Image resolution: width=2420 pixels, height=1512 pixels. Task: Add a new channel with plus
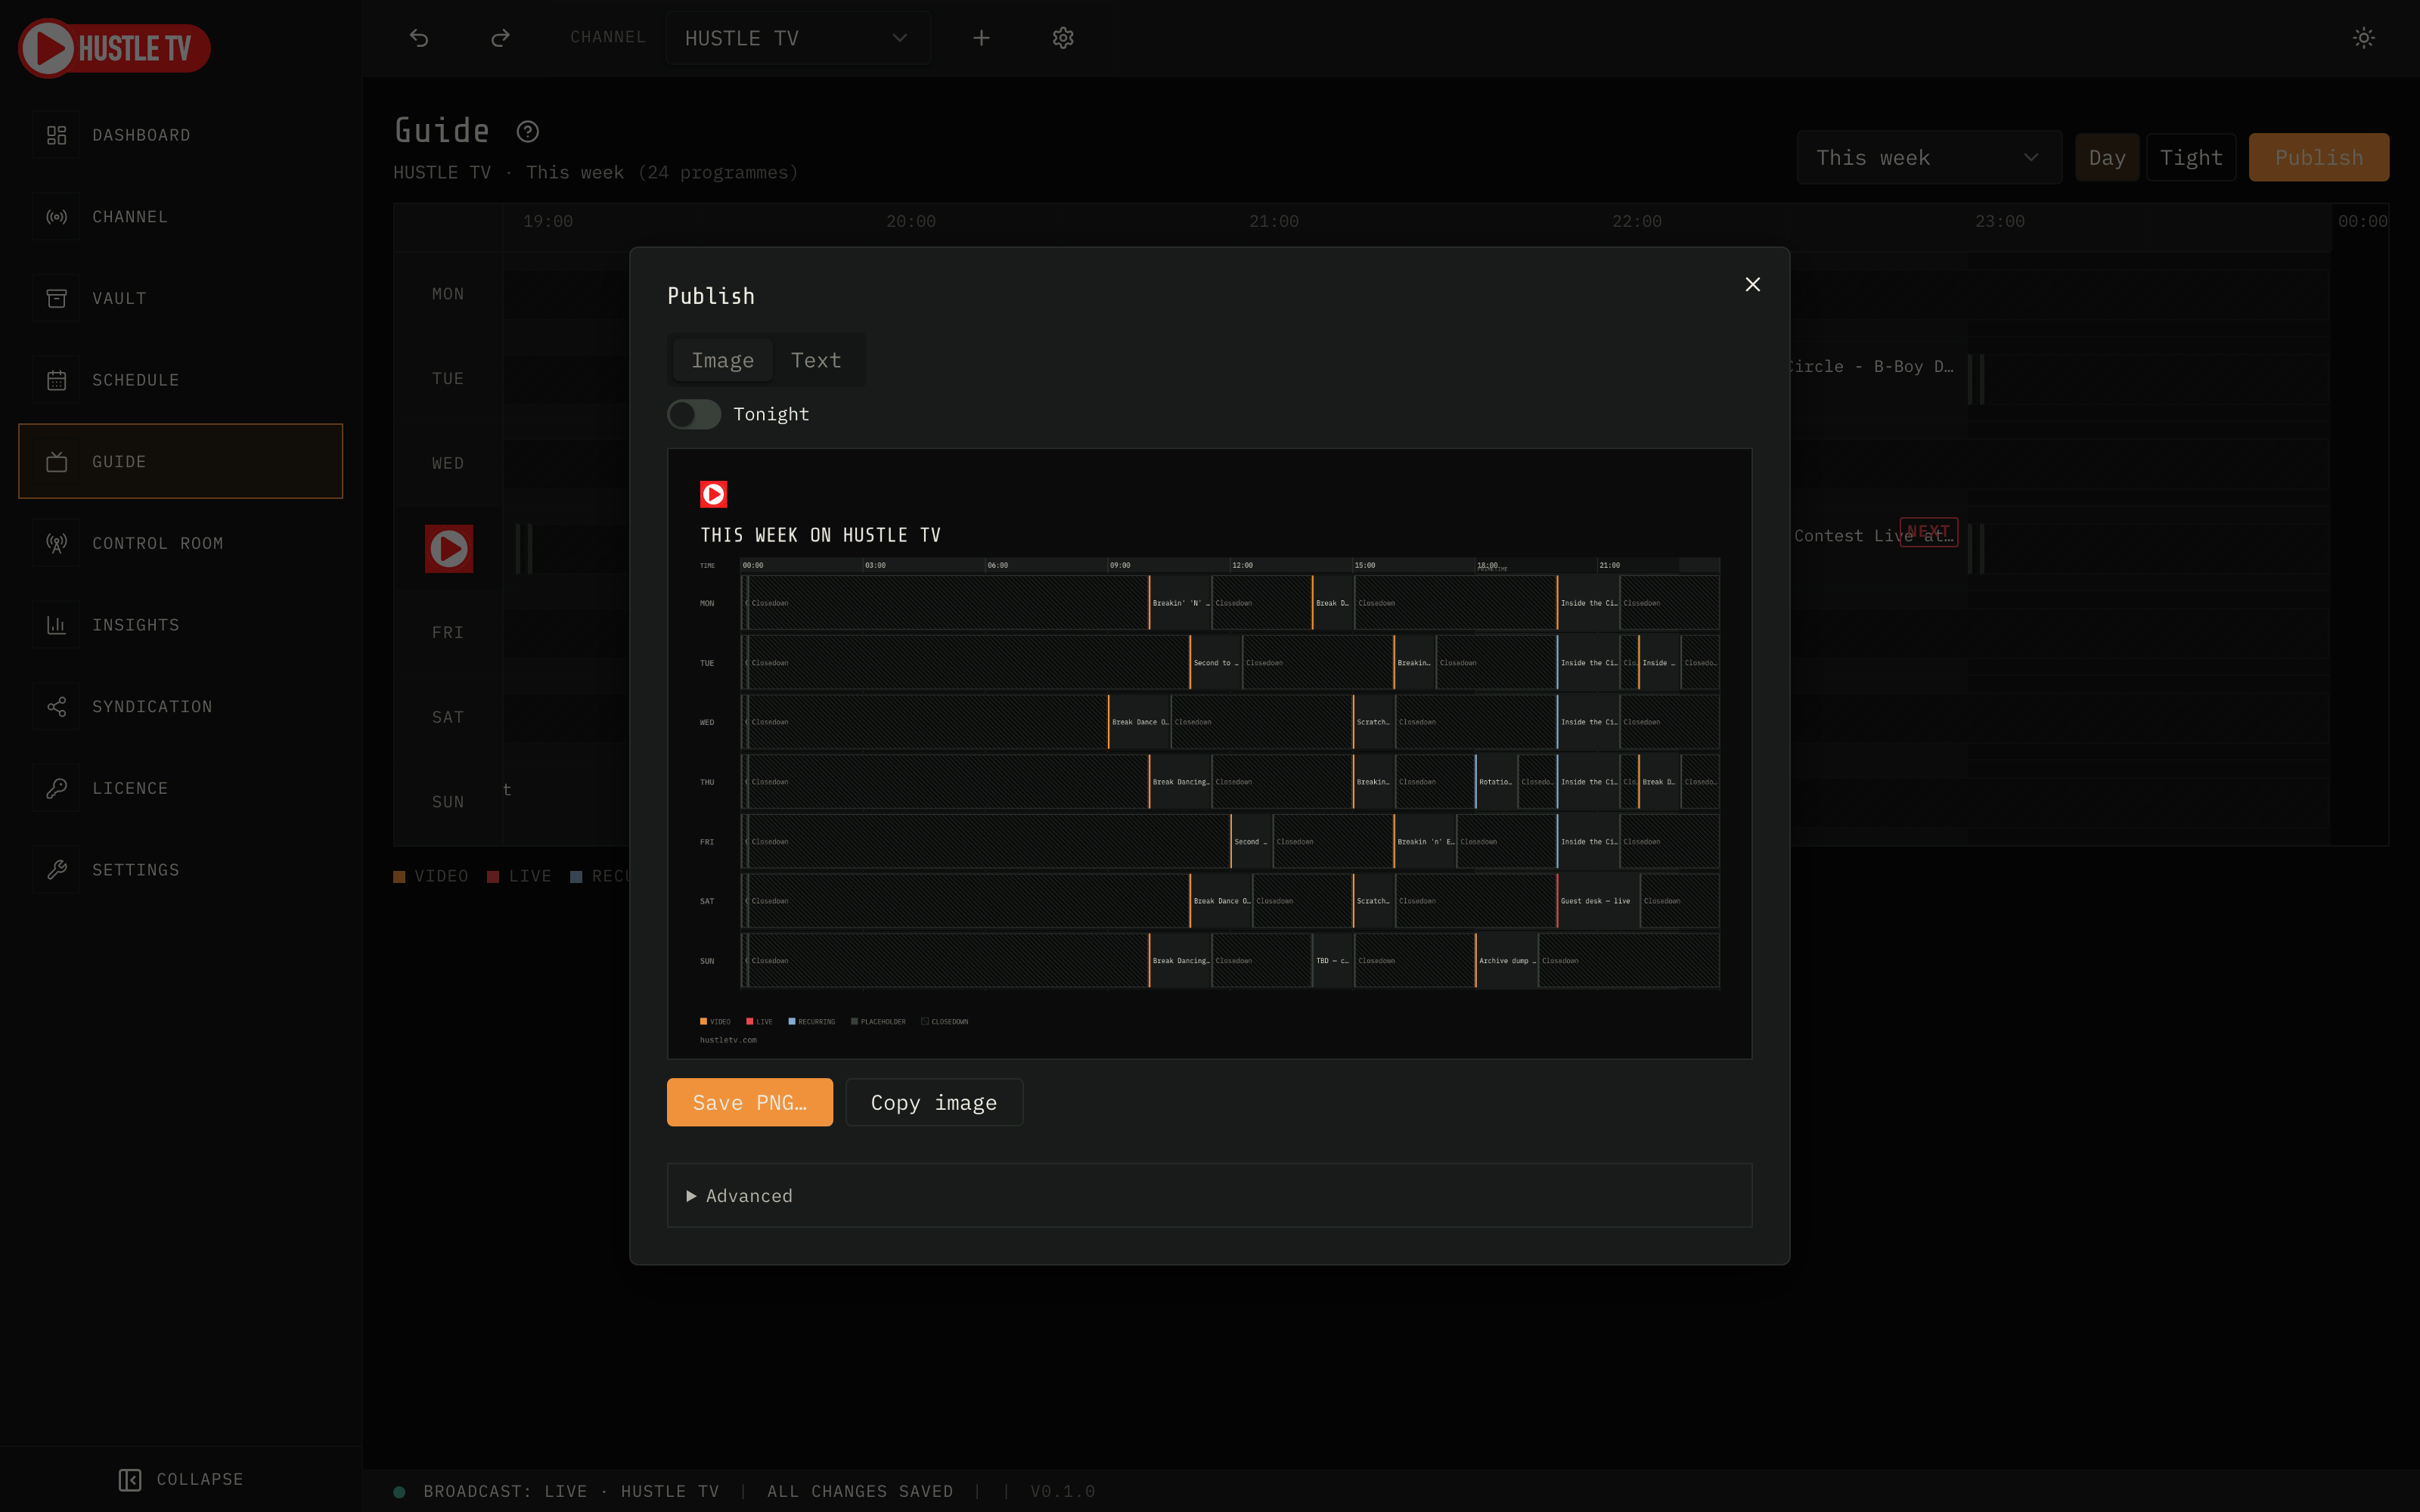tap(982, 38)
